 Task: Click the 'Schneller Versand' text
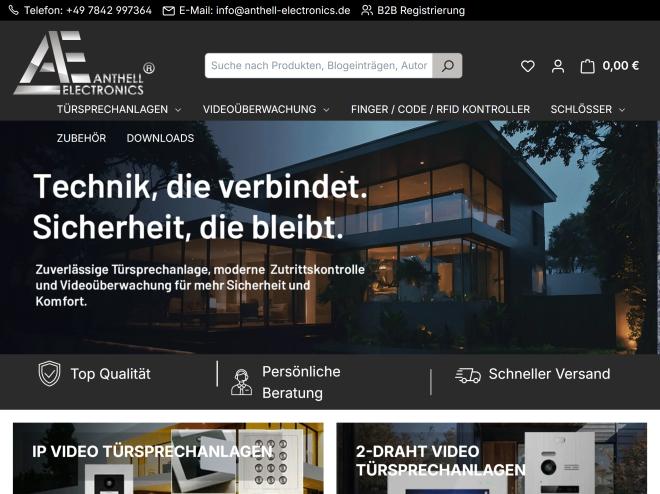click(x=549, y=374)
